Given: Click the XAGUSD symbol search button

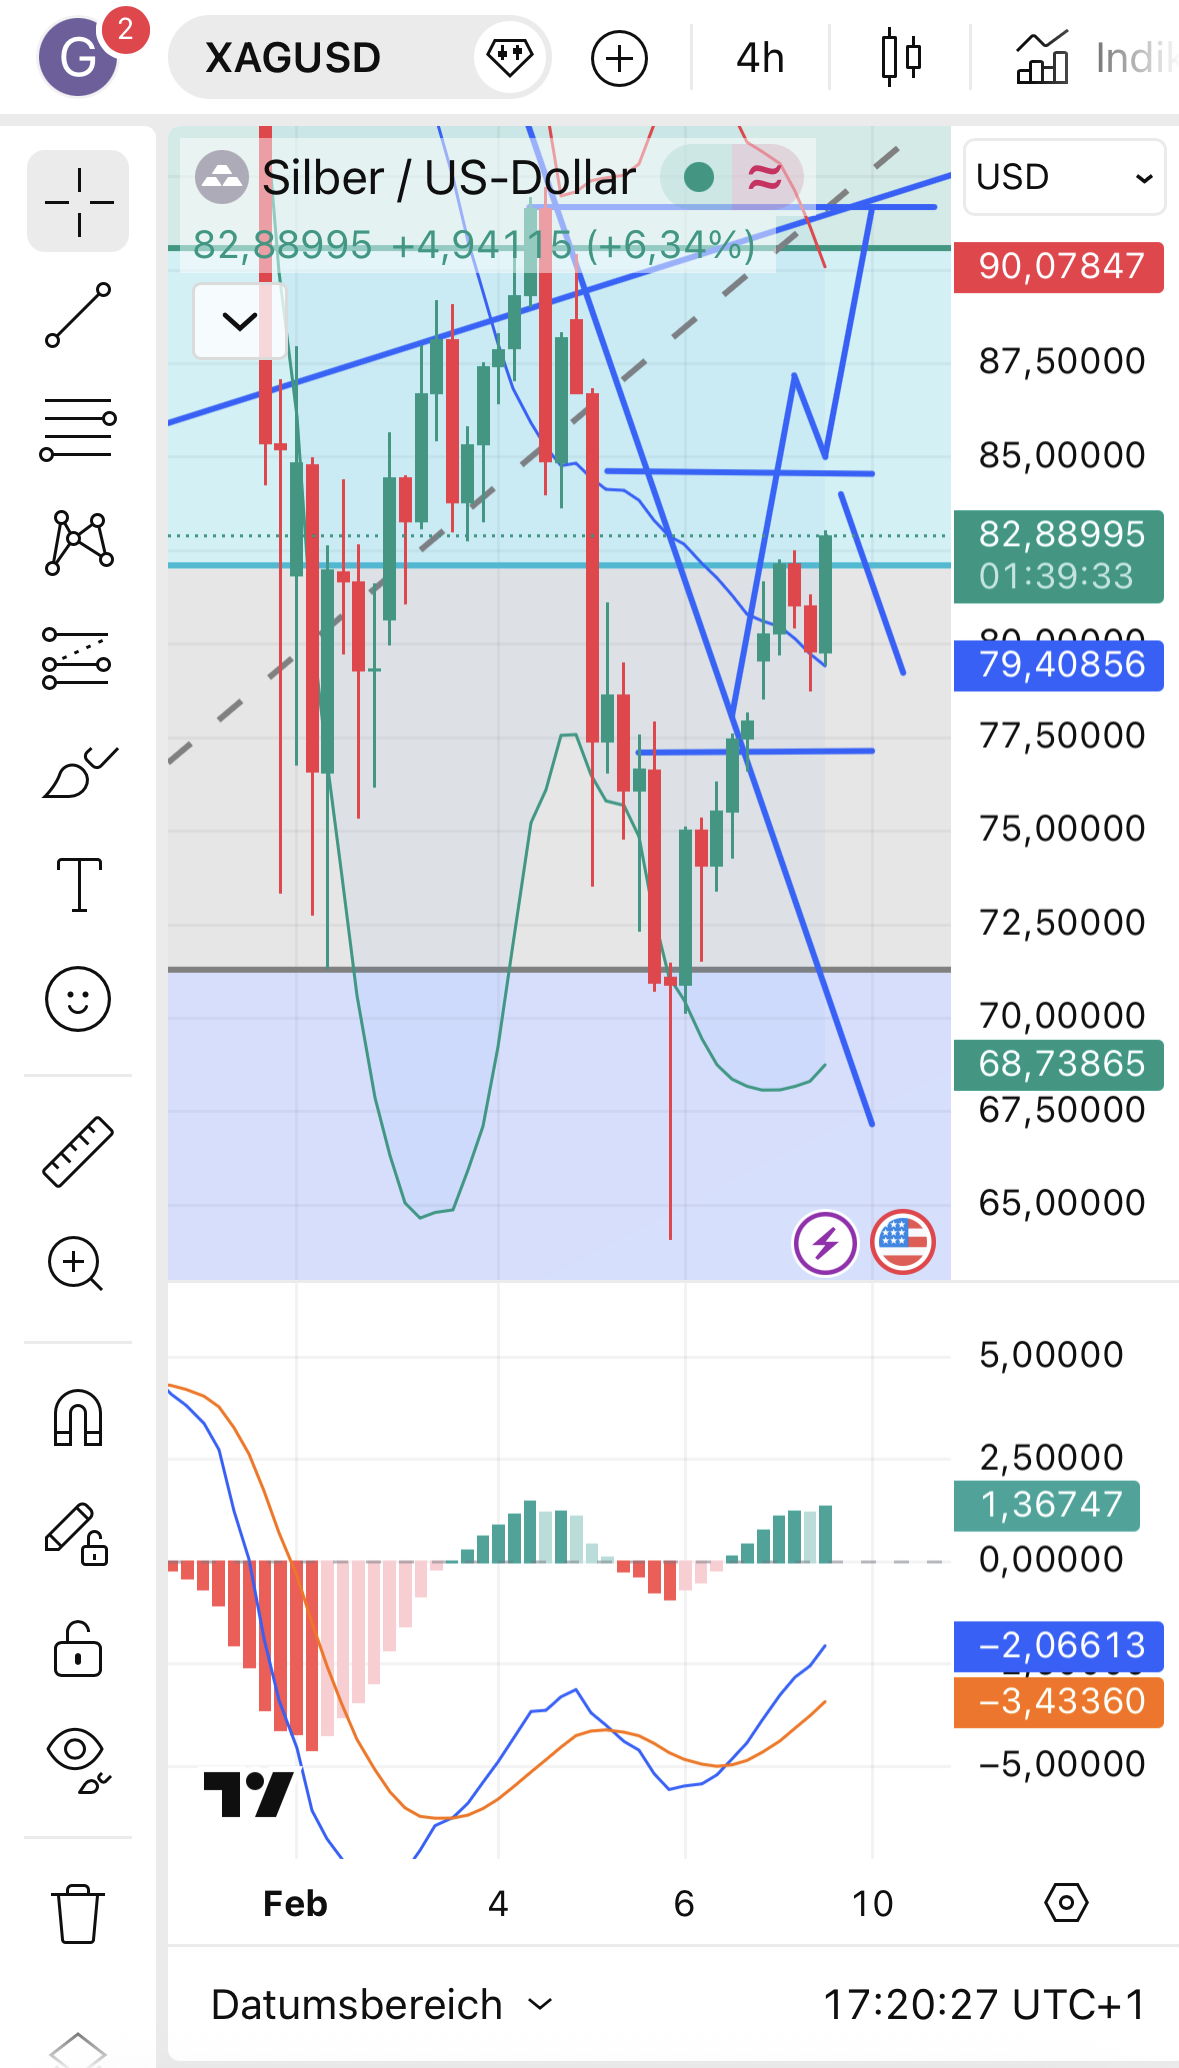Looking at the screenshot, I should point(293,58).
